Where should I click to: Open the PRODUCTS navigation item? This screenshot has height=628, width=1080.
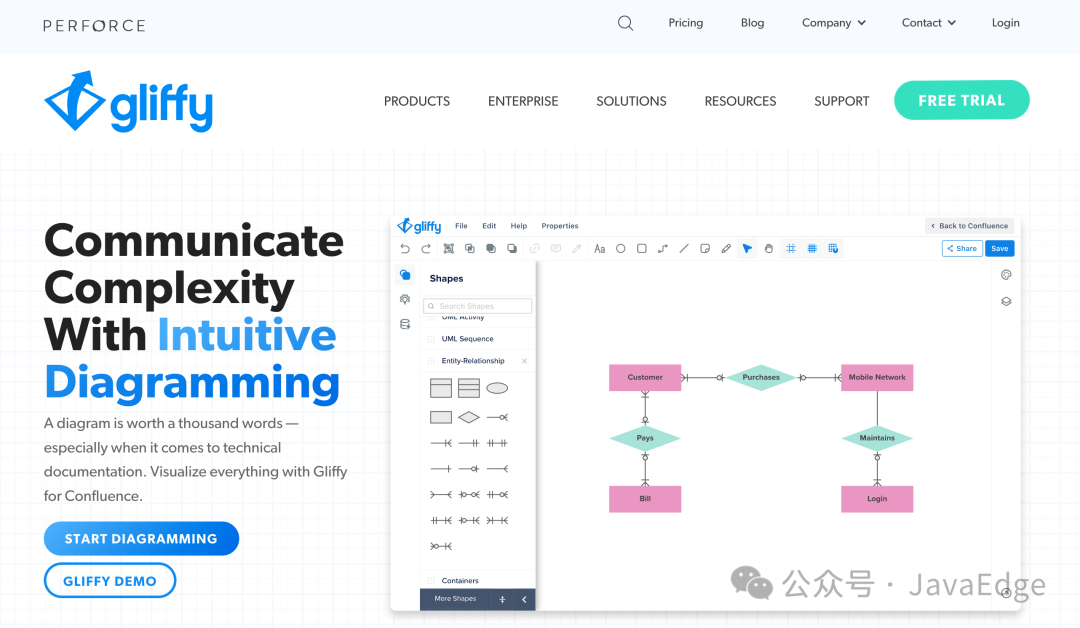(417, 101)
